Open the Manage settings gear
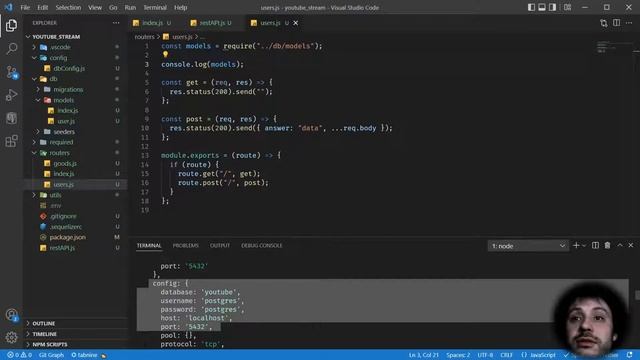The image size is (640, 360). click(x=11, y=337)
